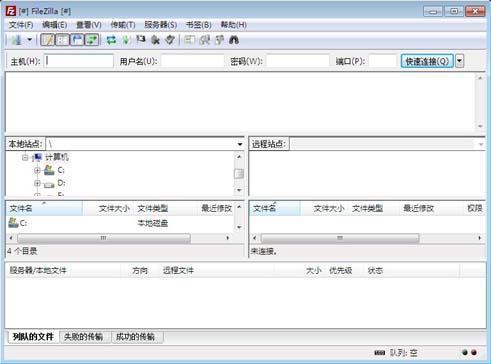Focus the 密码(W) password field
The image size is (491, 364).
pyautogui.click(x=298, y=61)
